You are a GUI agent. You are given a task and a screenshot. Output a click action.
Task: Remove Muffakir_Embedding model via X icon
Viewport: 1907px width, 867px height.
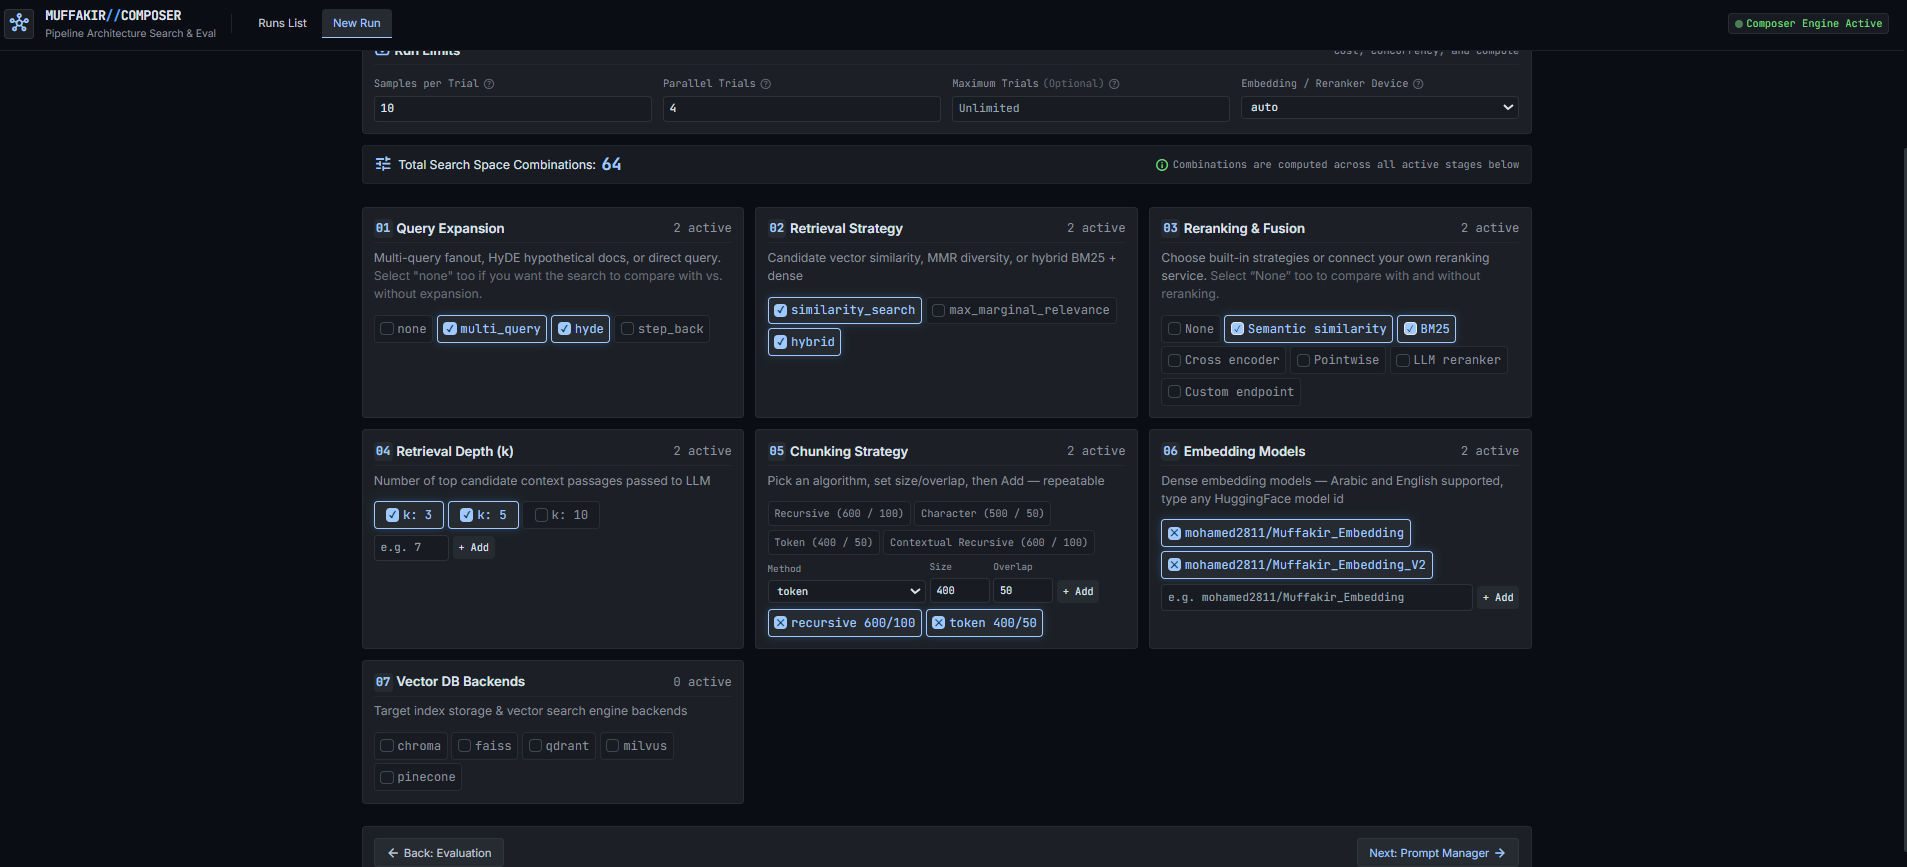point(1175,533)
